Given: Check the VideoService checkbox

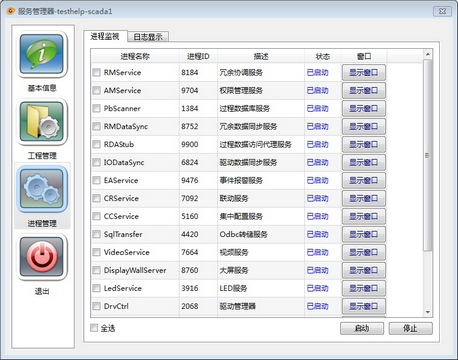Looking at the screenshot, I should [96, 252].
